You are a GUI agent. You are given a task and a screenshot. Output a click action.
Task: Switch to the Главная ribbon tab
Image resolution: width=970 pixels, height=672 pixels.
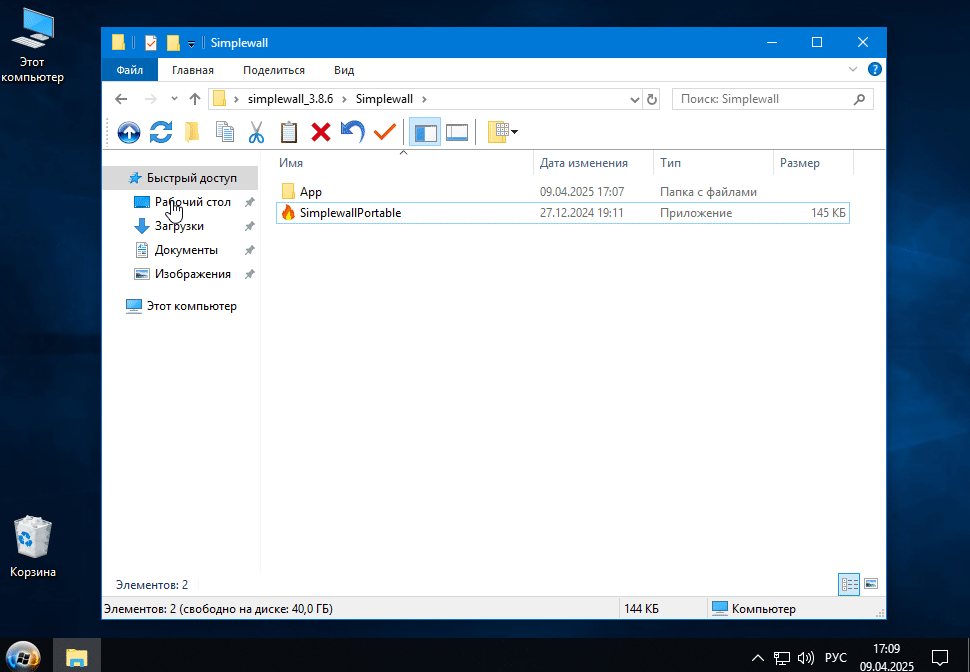(193, 70)
